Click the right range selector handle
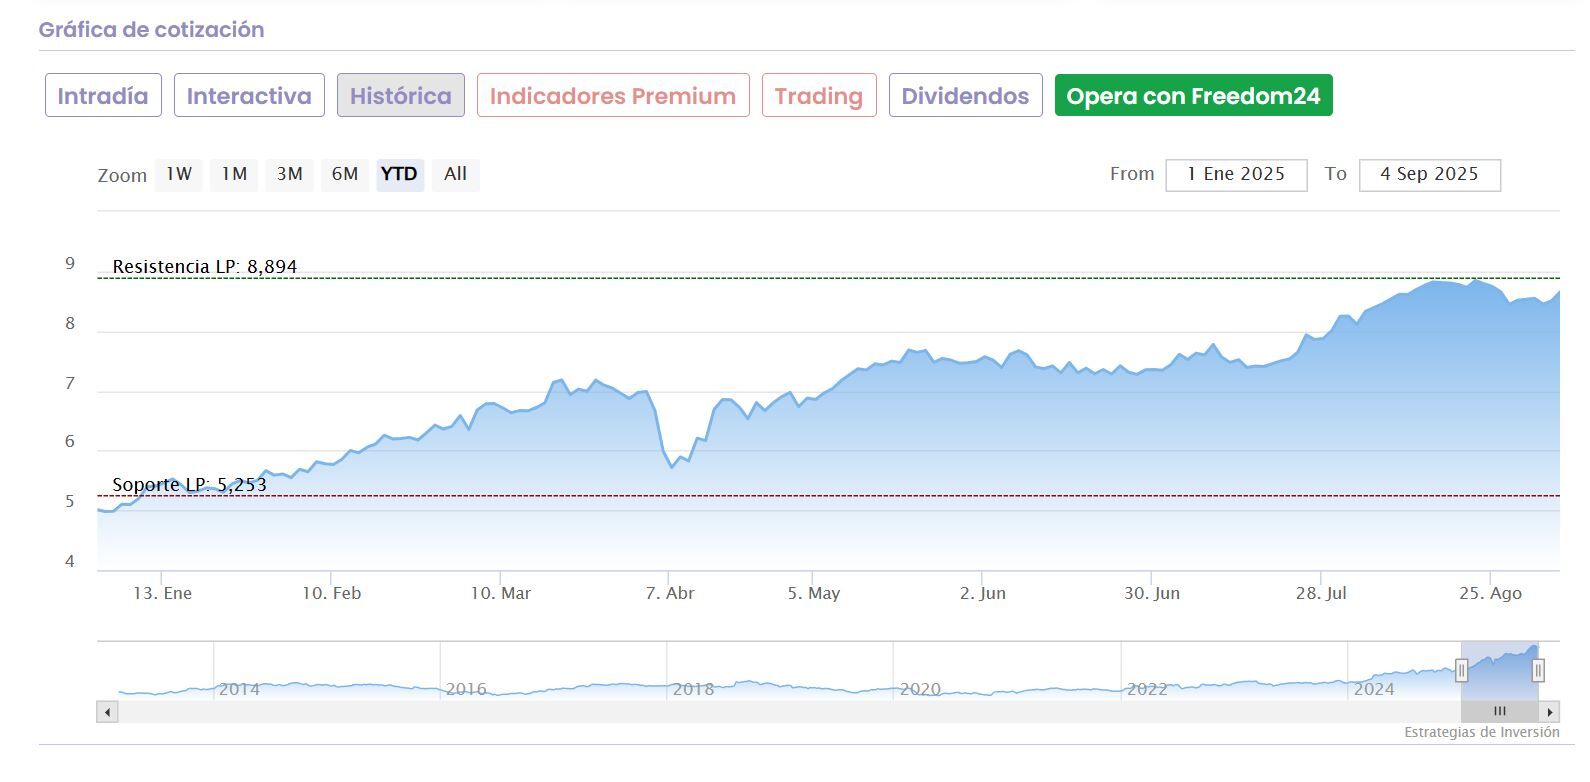This screenshot has height=782, width=1590. point(1538,670)
